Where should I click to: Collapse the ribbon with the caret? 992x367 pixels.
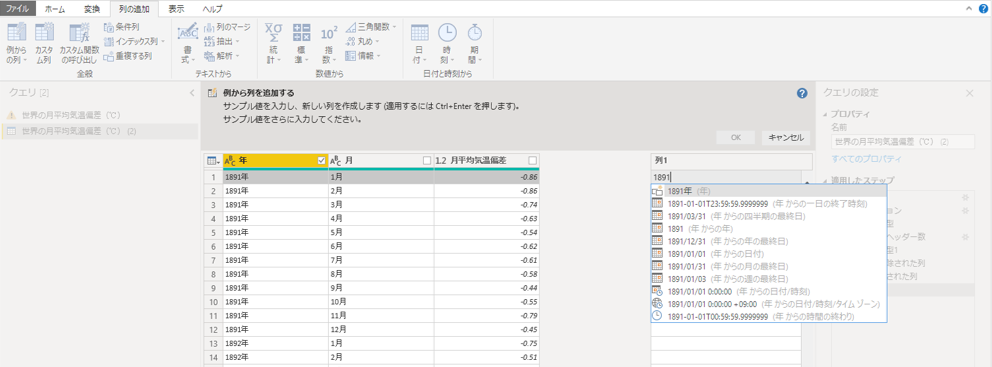click(x=969, y=9)
